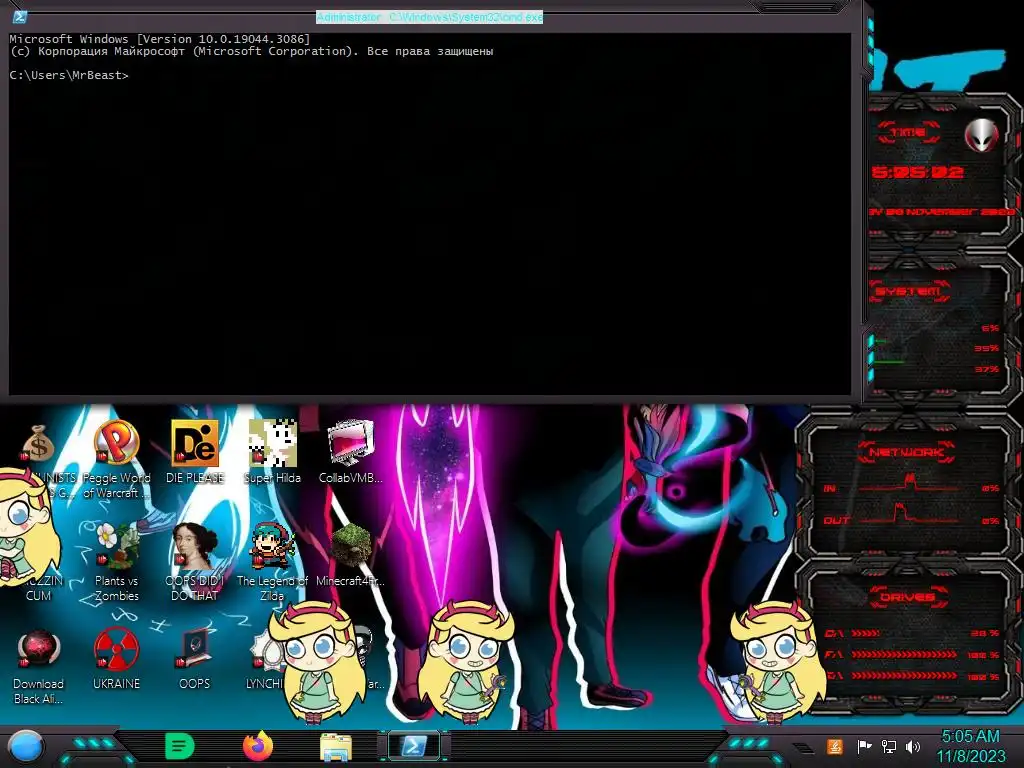Switch to the command prompt taskbar button
This screenshot has width=1024, height=768.
click(414, 746)
